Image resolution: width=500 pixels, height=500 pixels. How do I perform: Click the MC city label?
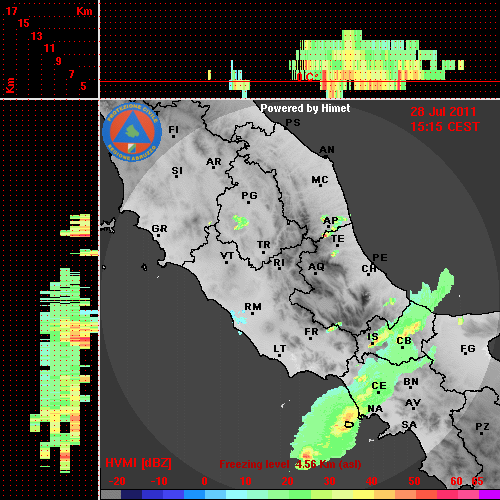pyautogui.click(x=320, y=180)
